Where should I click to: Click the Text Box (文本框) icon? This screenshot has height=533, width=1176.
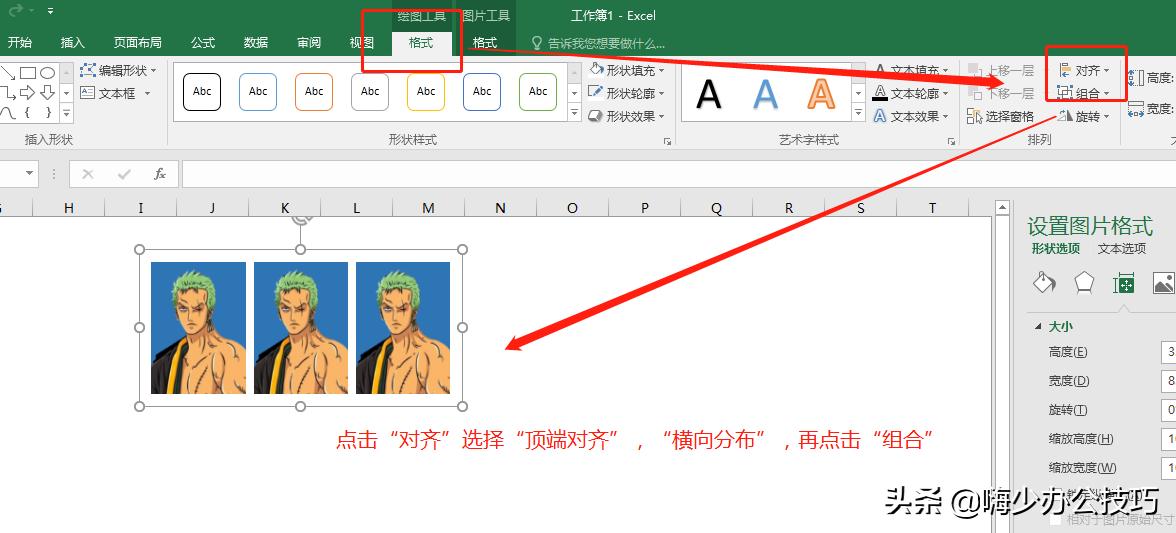(88, 93)
